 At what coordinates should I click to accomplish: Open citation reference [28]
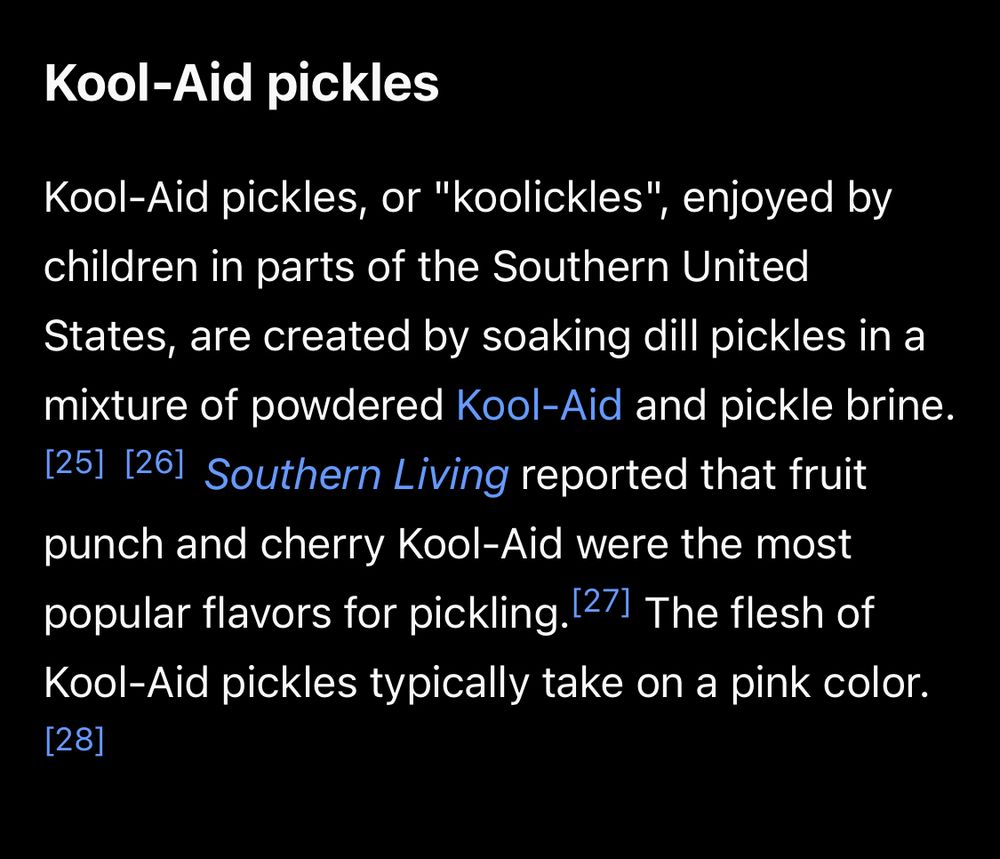pyautogui.click(x=74, y=740)
